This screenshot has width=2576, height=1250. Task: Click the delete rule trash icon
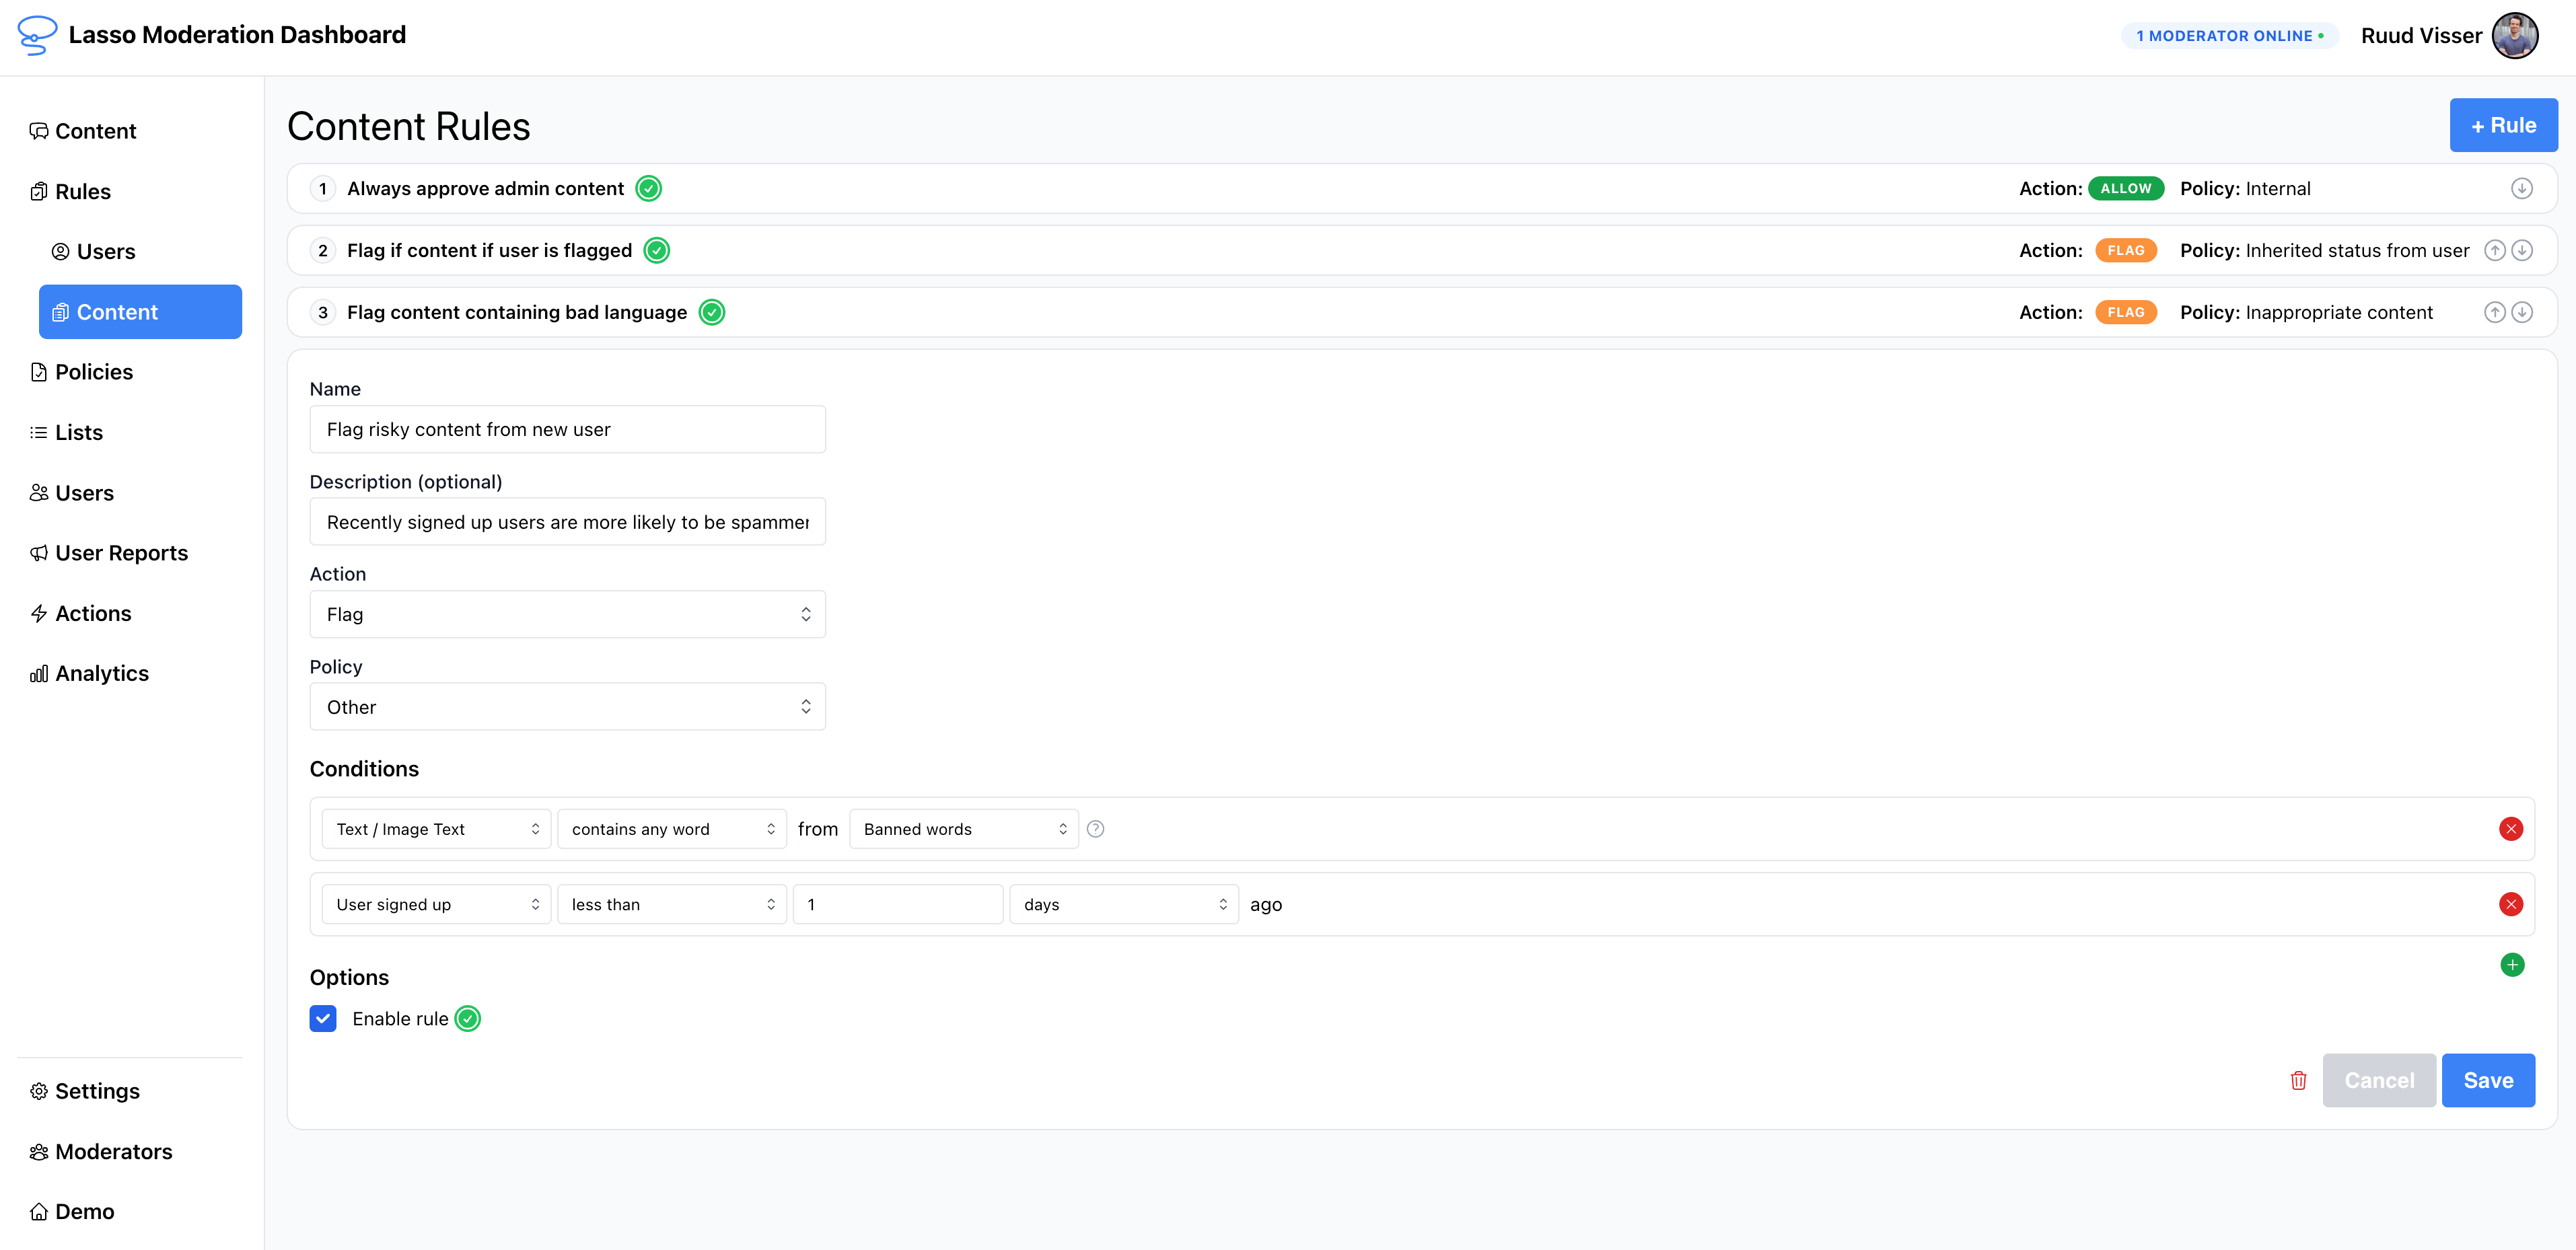[2298, 1080]
